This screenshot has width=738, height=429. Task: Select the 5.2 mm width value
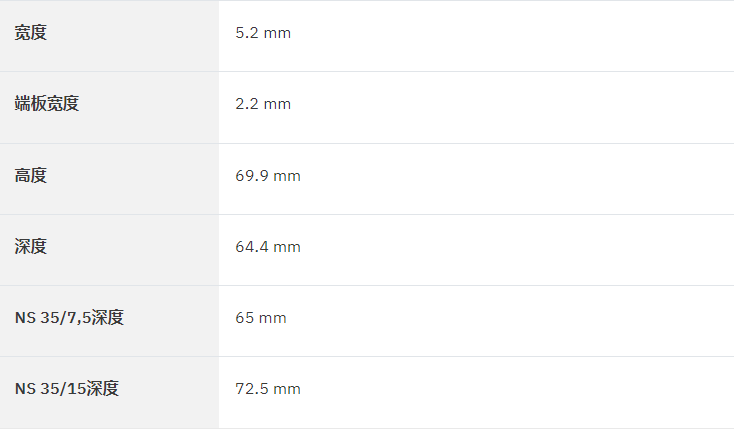click(x=263, y=33)
